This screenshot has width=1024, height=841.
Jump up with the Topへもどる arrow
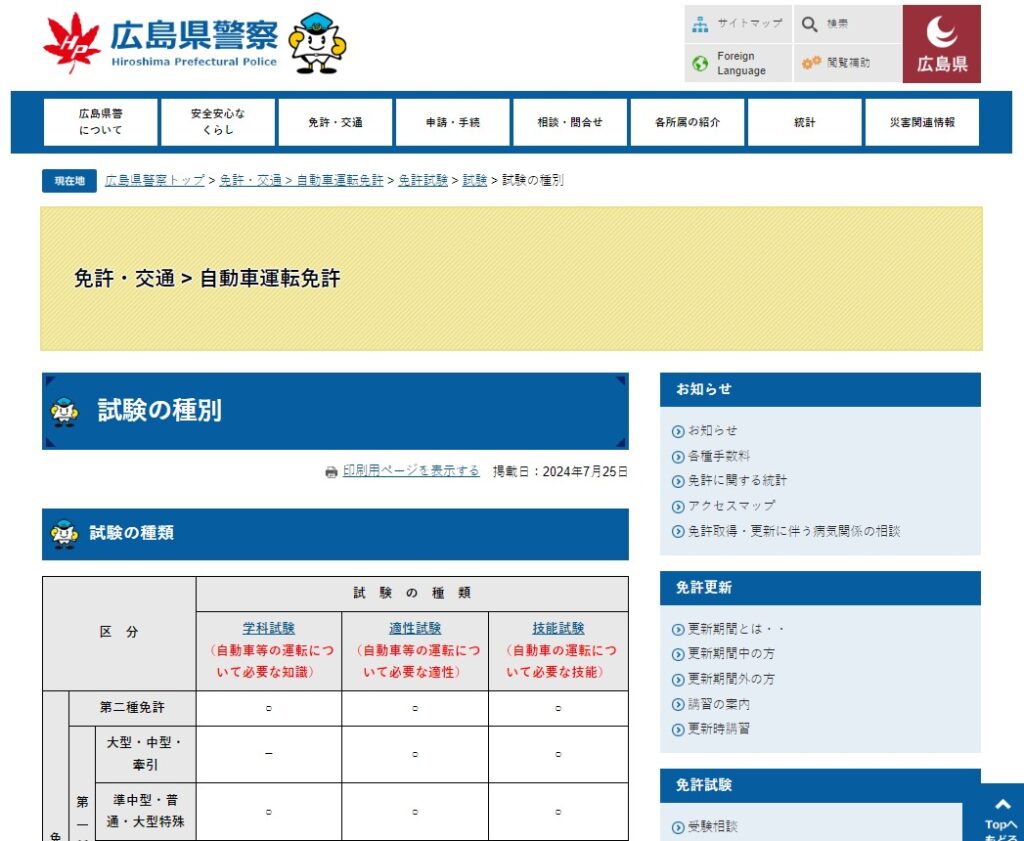(1001, 814)
